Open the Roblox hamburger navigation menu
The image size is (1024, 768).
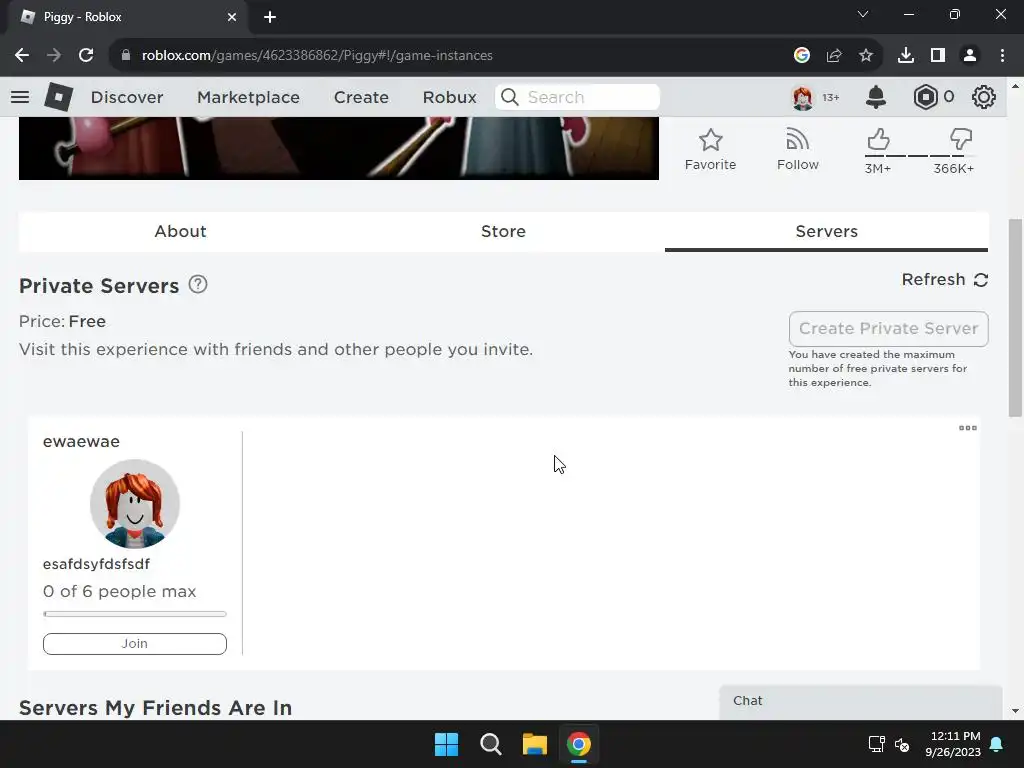tap(20, 97)
